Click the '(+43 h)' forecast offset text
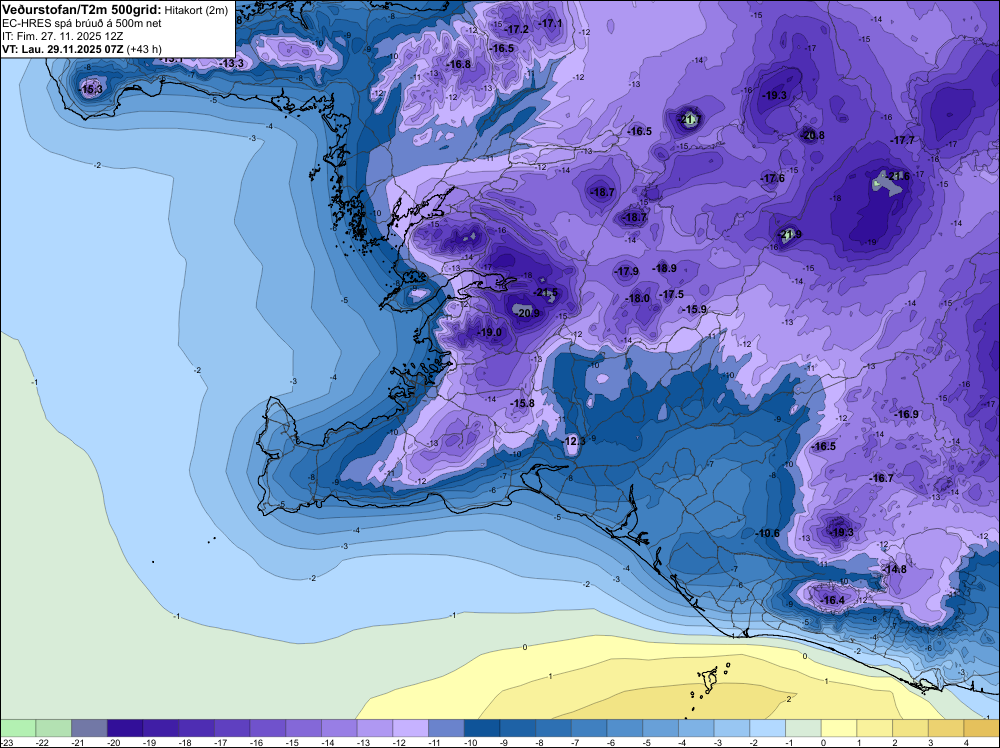Viewport: 1000px width, 748px height. click(x=144, y=49)
